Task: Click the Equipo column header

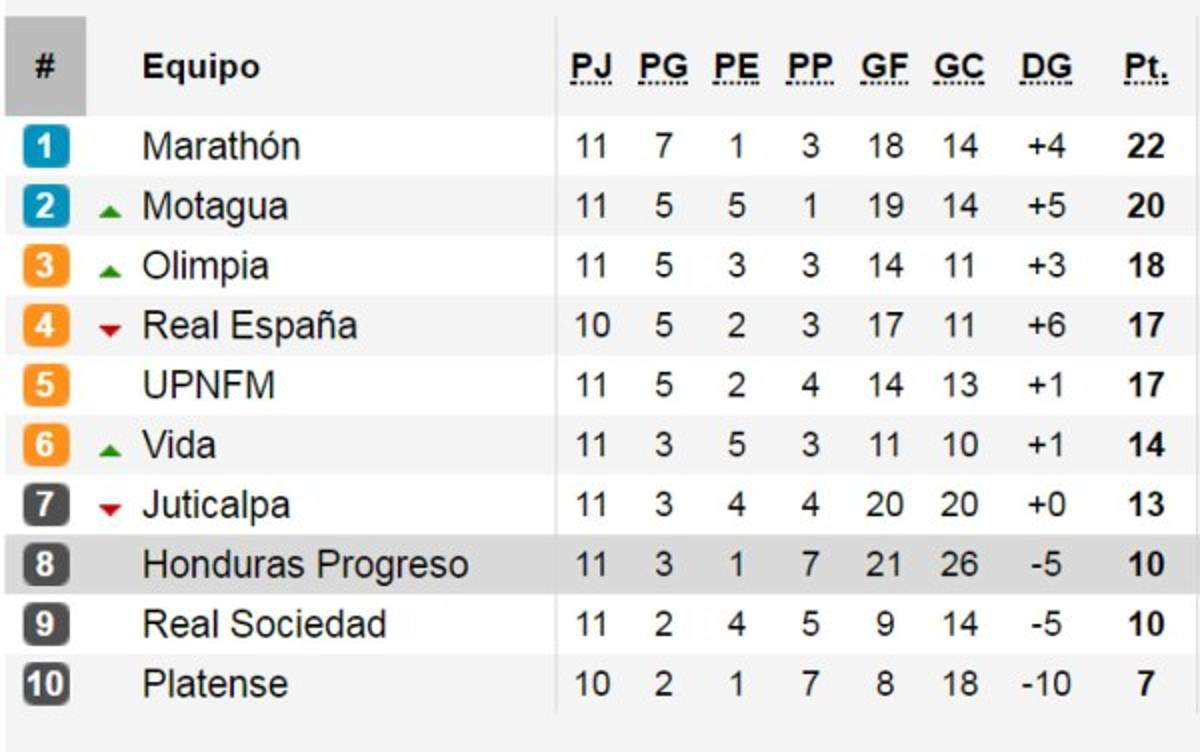Action: click(x=201, y=68)
